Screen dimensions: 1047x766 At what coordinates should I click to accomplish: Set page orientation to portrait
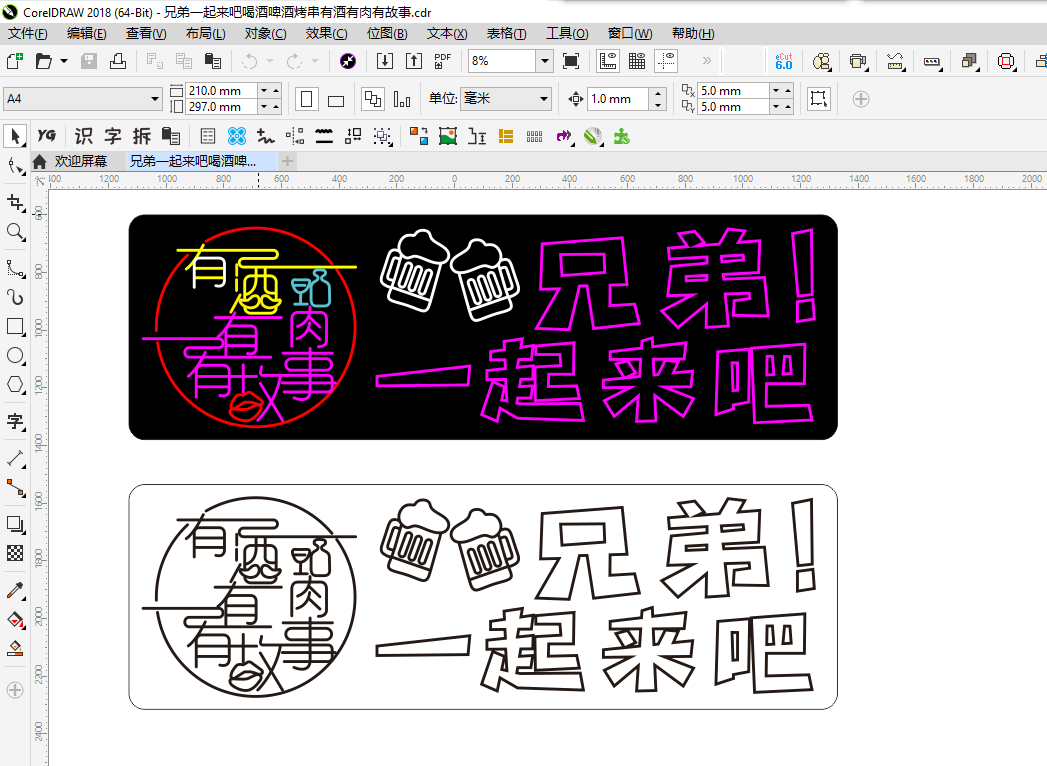[306, 100]
